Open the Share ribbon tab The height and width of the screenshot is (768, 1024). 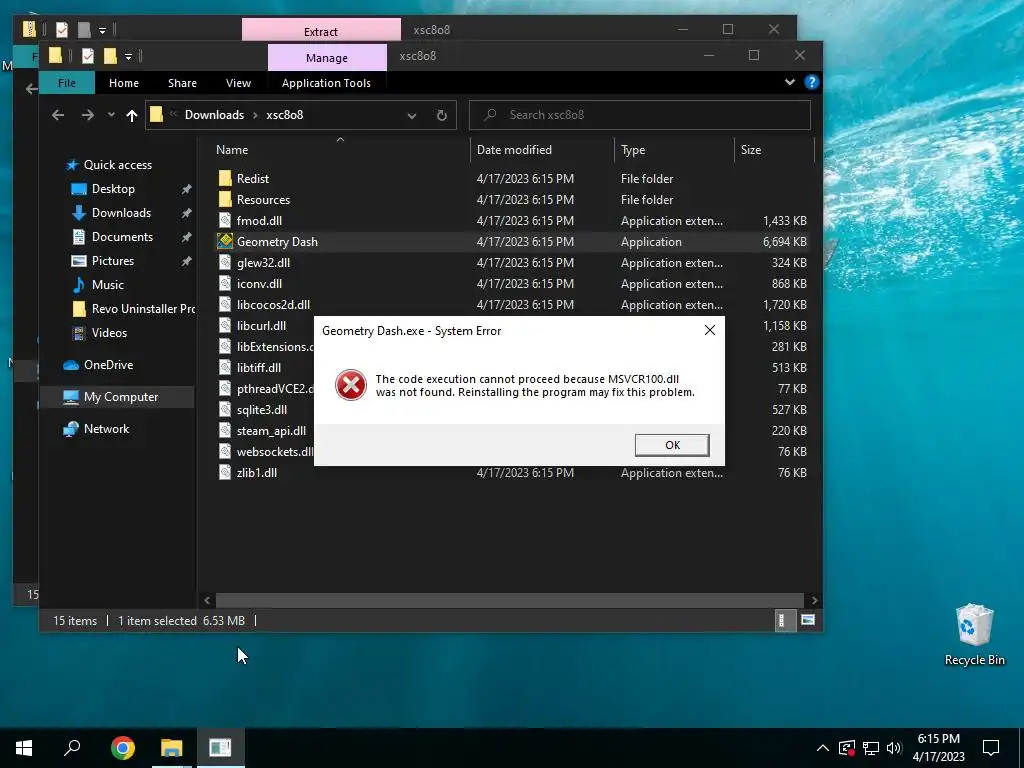(x=182, y=83)
